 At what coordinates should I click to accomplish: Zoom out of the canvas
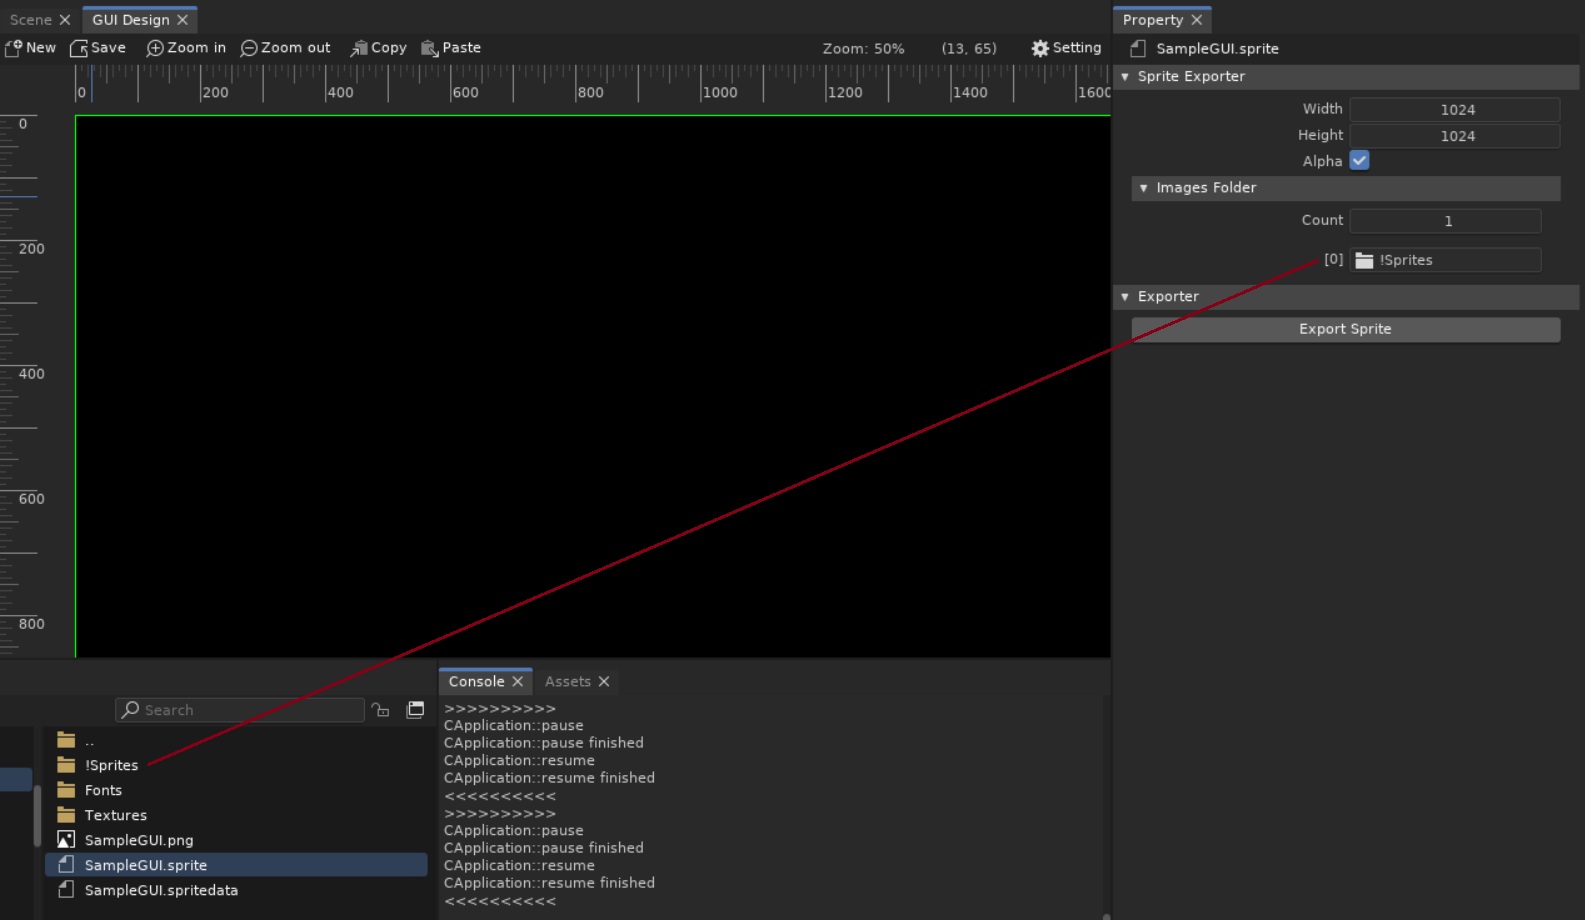click(x=285, y=48)
